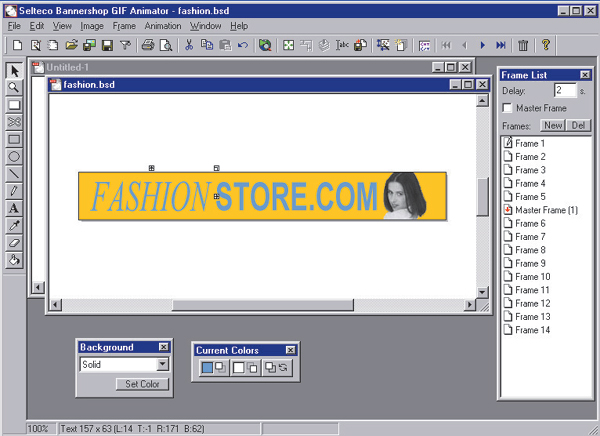The image size is (600, 436).
Task: Copy the selection with the toolbar icon
Action: (207, 45)
